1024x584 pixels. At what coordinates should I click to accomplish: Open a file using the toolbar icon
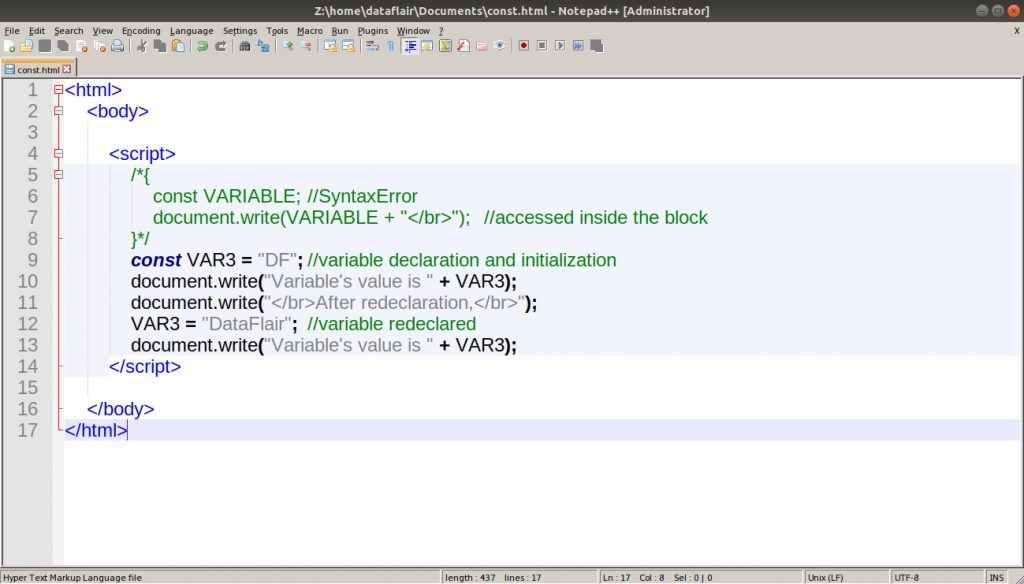27,45
